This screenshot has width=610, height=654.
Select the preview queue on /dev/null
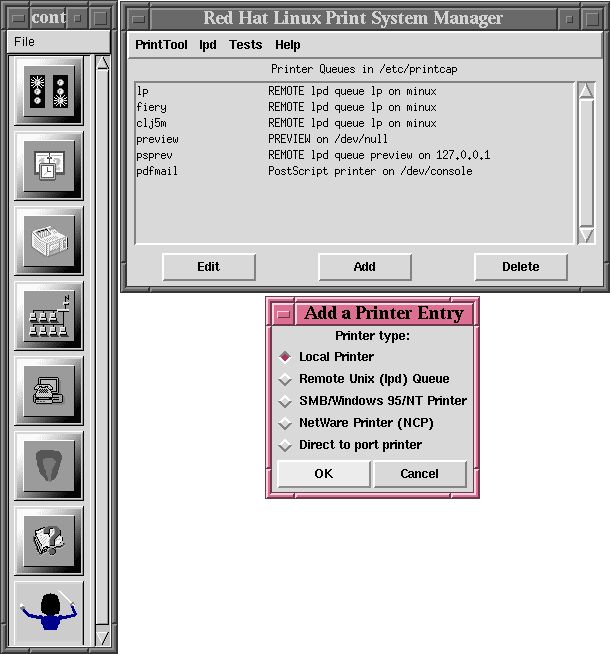(x=354, y=139)
